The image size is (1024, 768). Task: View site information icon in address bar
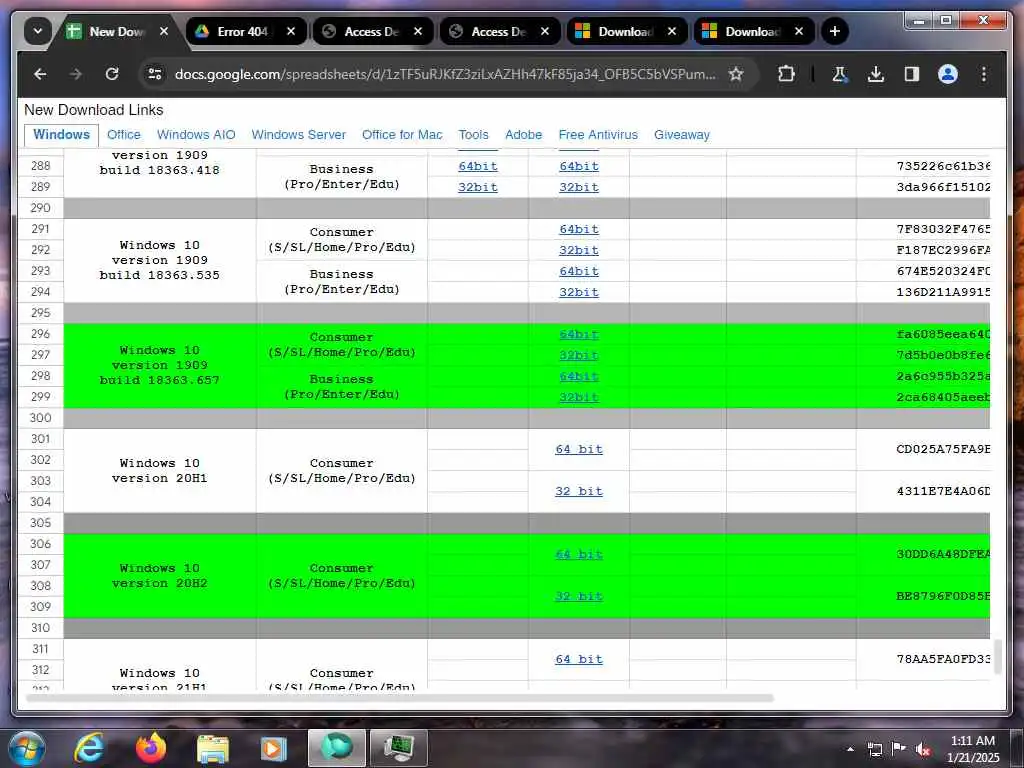155,74
